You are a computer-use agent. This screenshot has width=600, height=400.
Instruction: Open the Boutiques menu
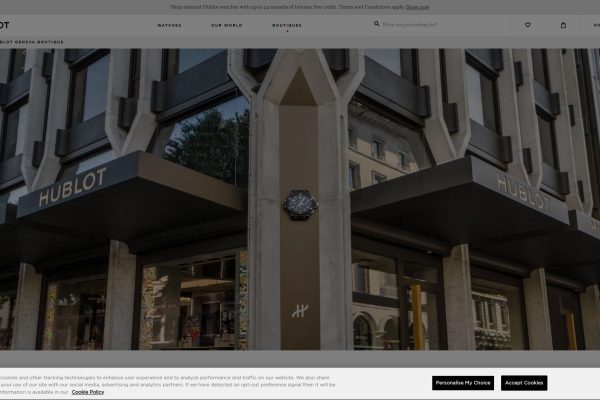point(287,25)
